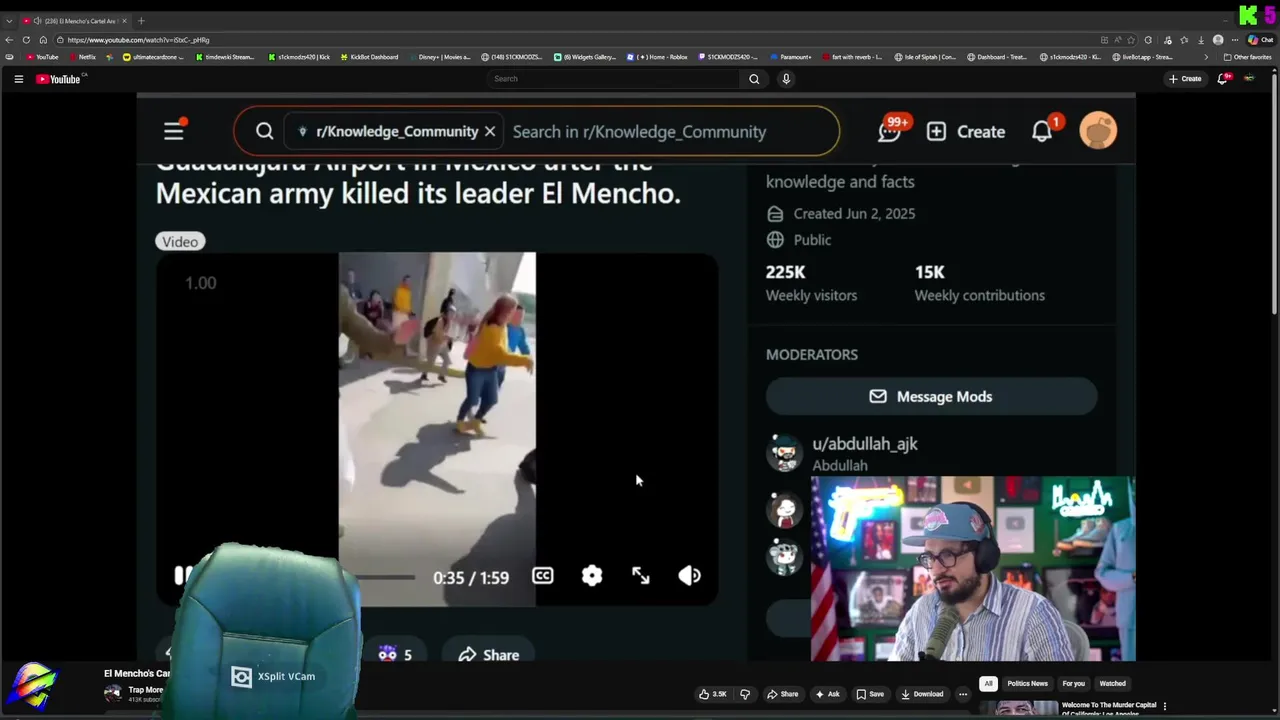Go back with the browser back arrow

(9, 40)
